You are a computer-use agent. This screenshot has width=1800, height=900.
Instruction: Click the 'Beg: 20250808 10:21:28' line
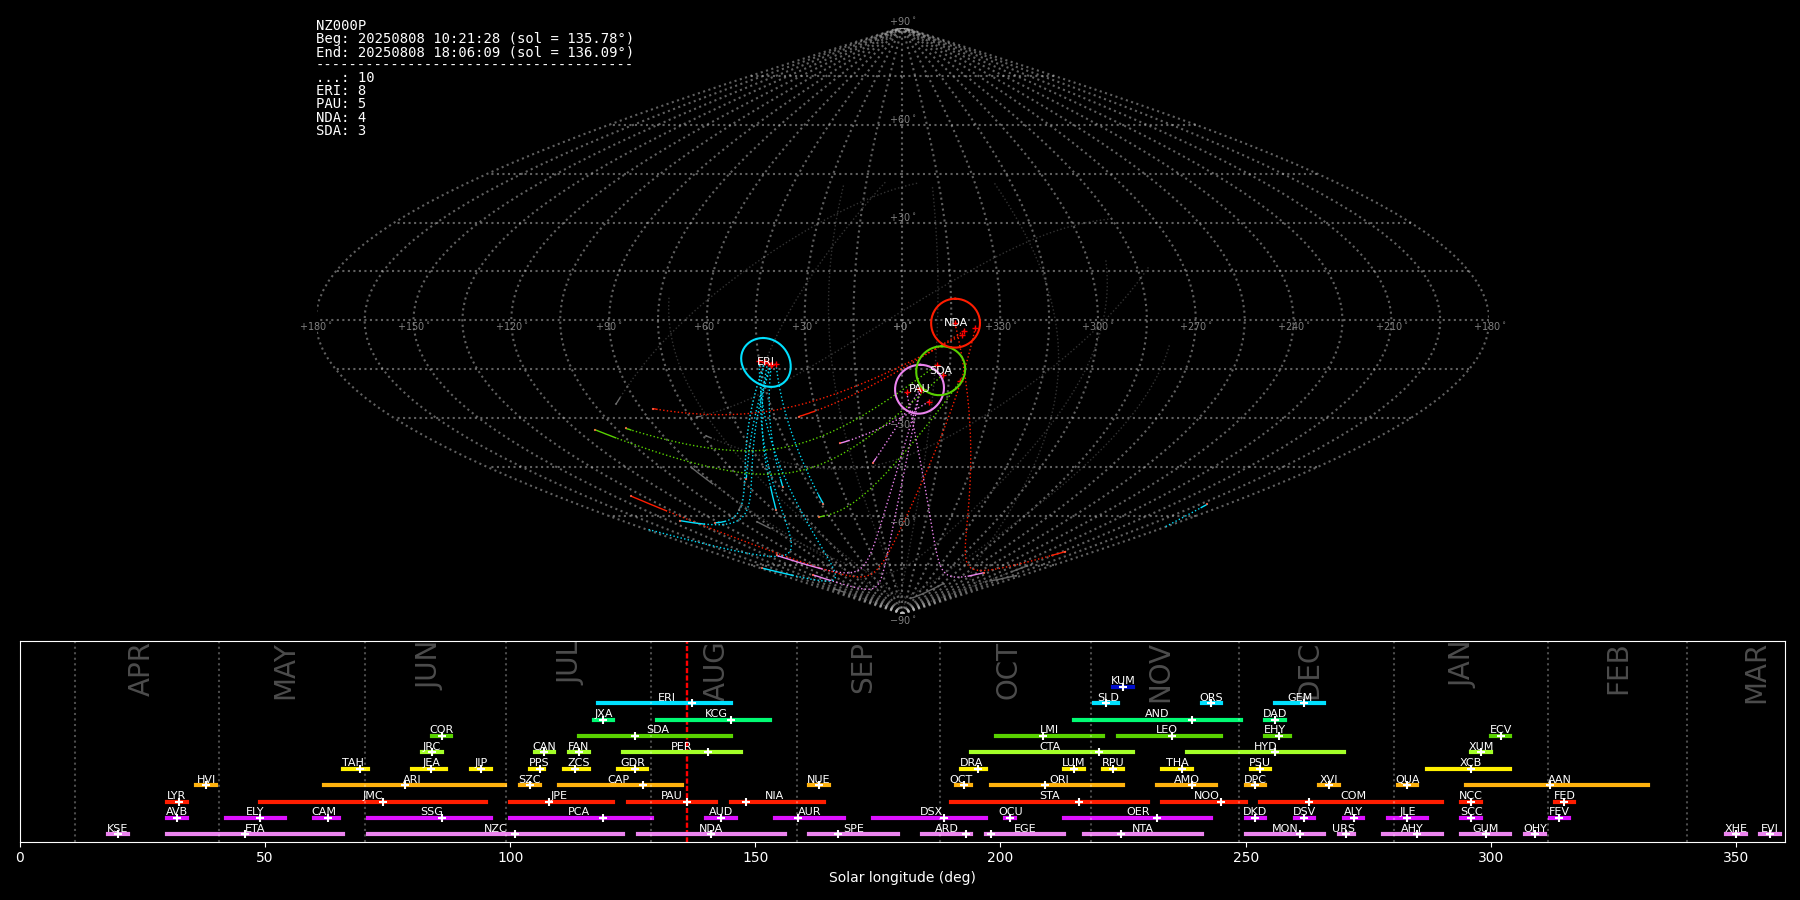[x=475, y=39]
